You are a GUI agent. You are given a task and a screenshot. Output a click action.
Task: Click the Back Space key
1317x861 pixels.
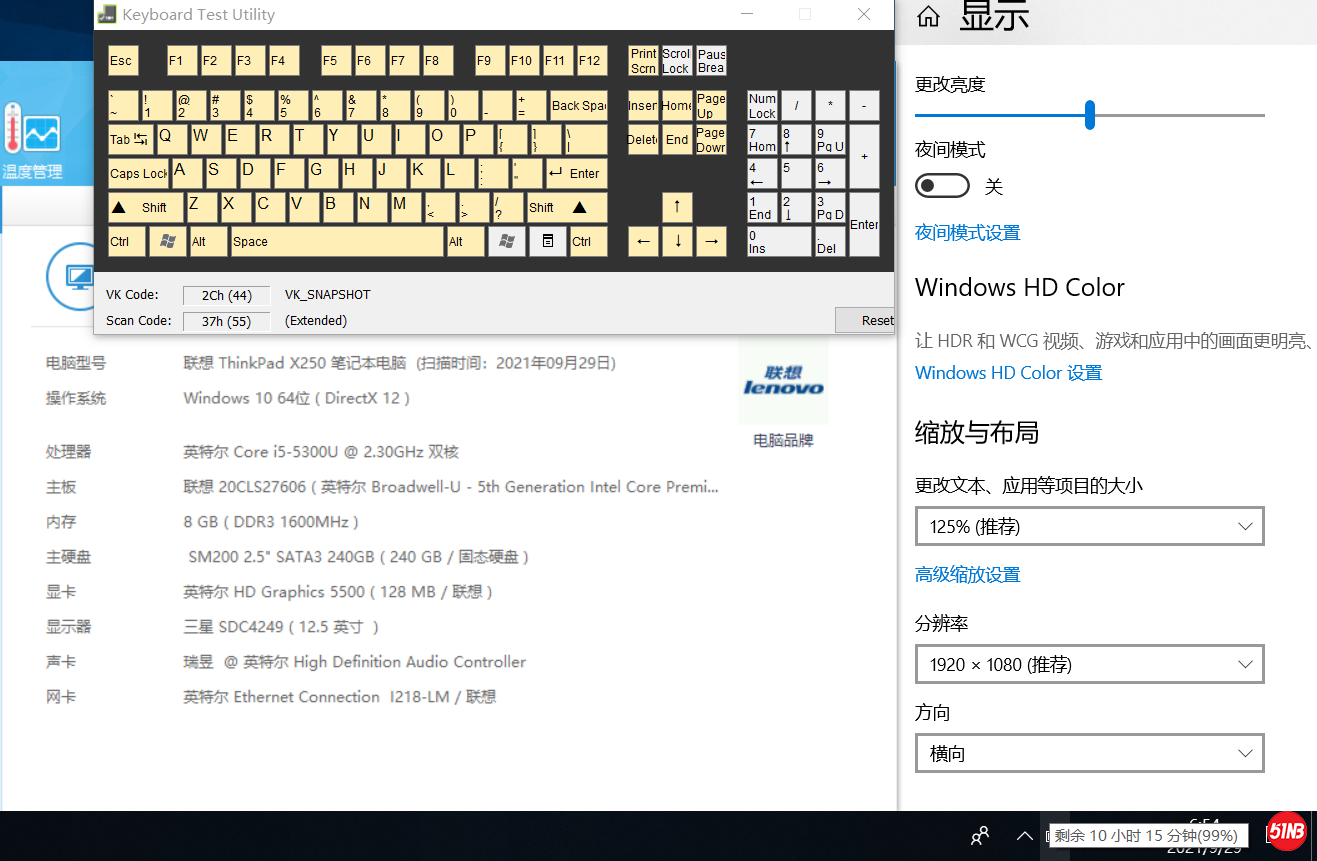pos(578,105)
